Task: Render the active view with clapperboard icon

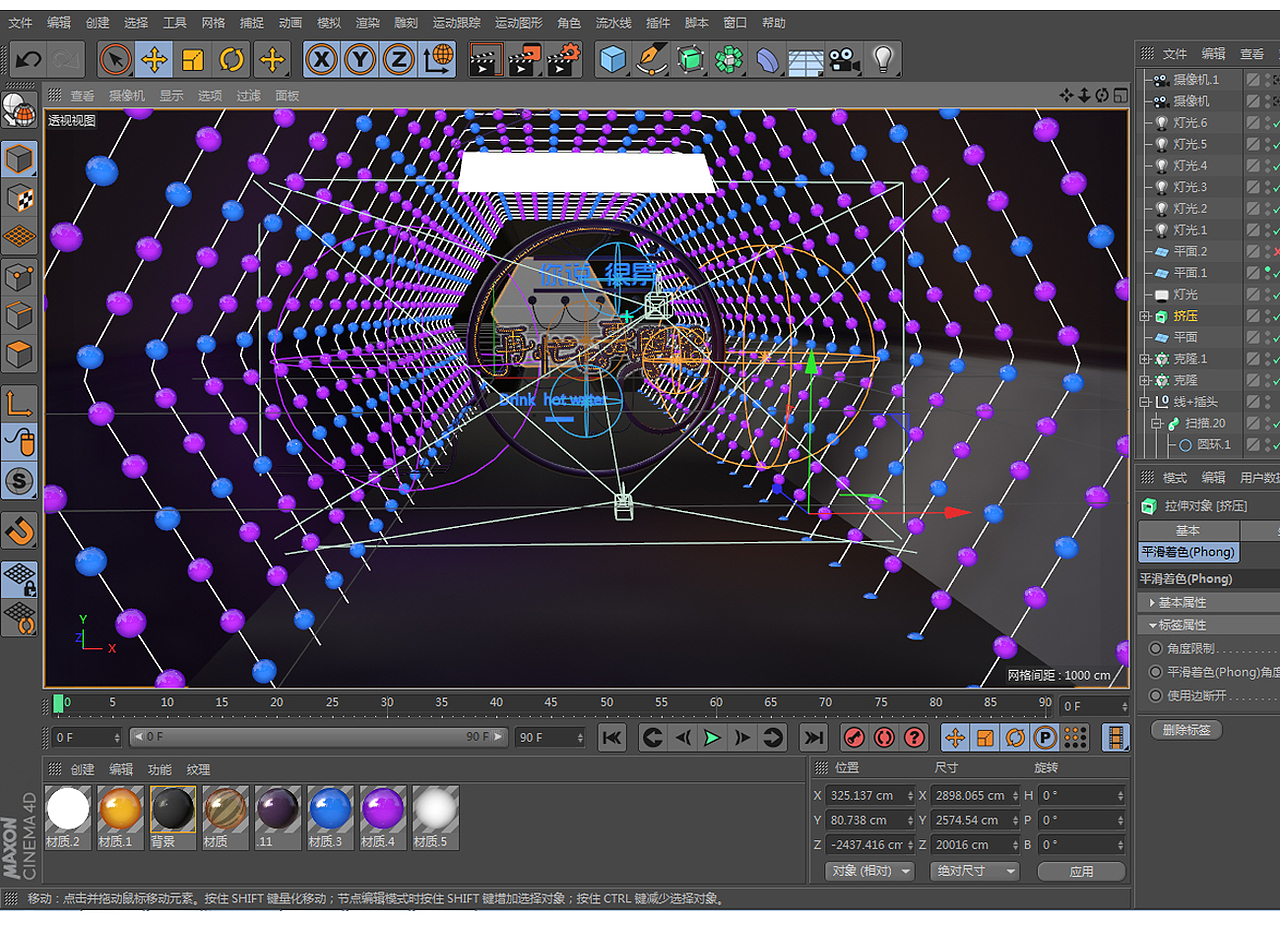Action: [x=485, y=60]
